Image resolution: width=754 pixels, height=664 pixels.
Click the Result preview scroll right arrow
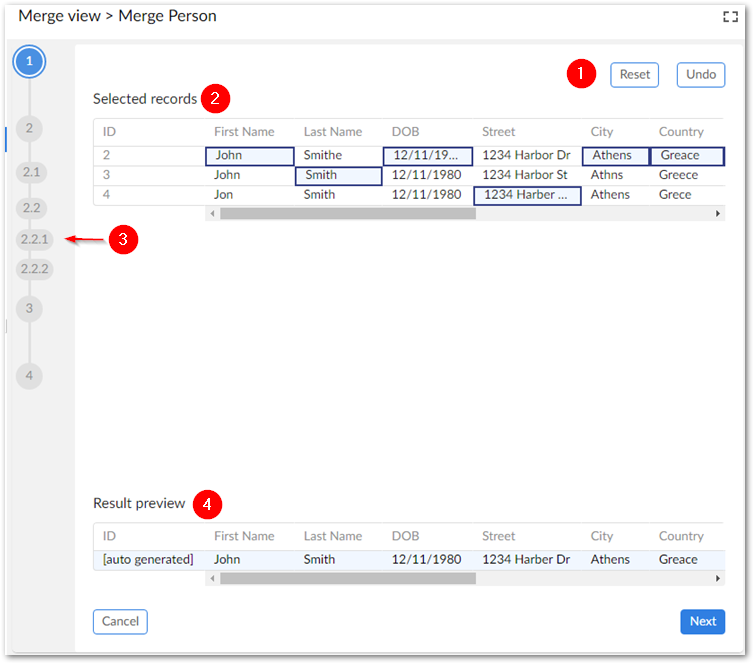point(717,578)
